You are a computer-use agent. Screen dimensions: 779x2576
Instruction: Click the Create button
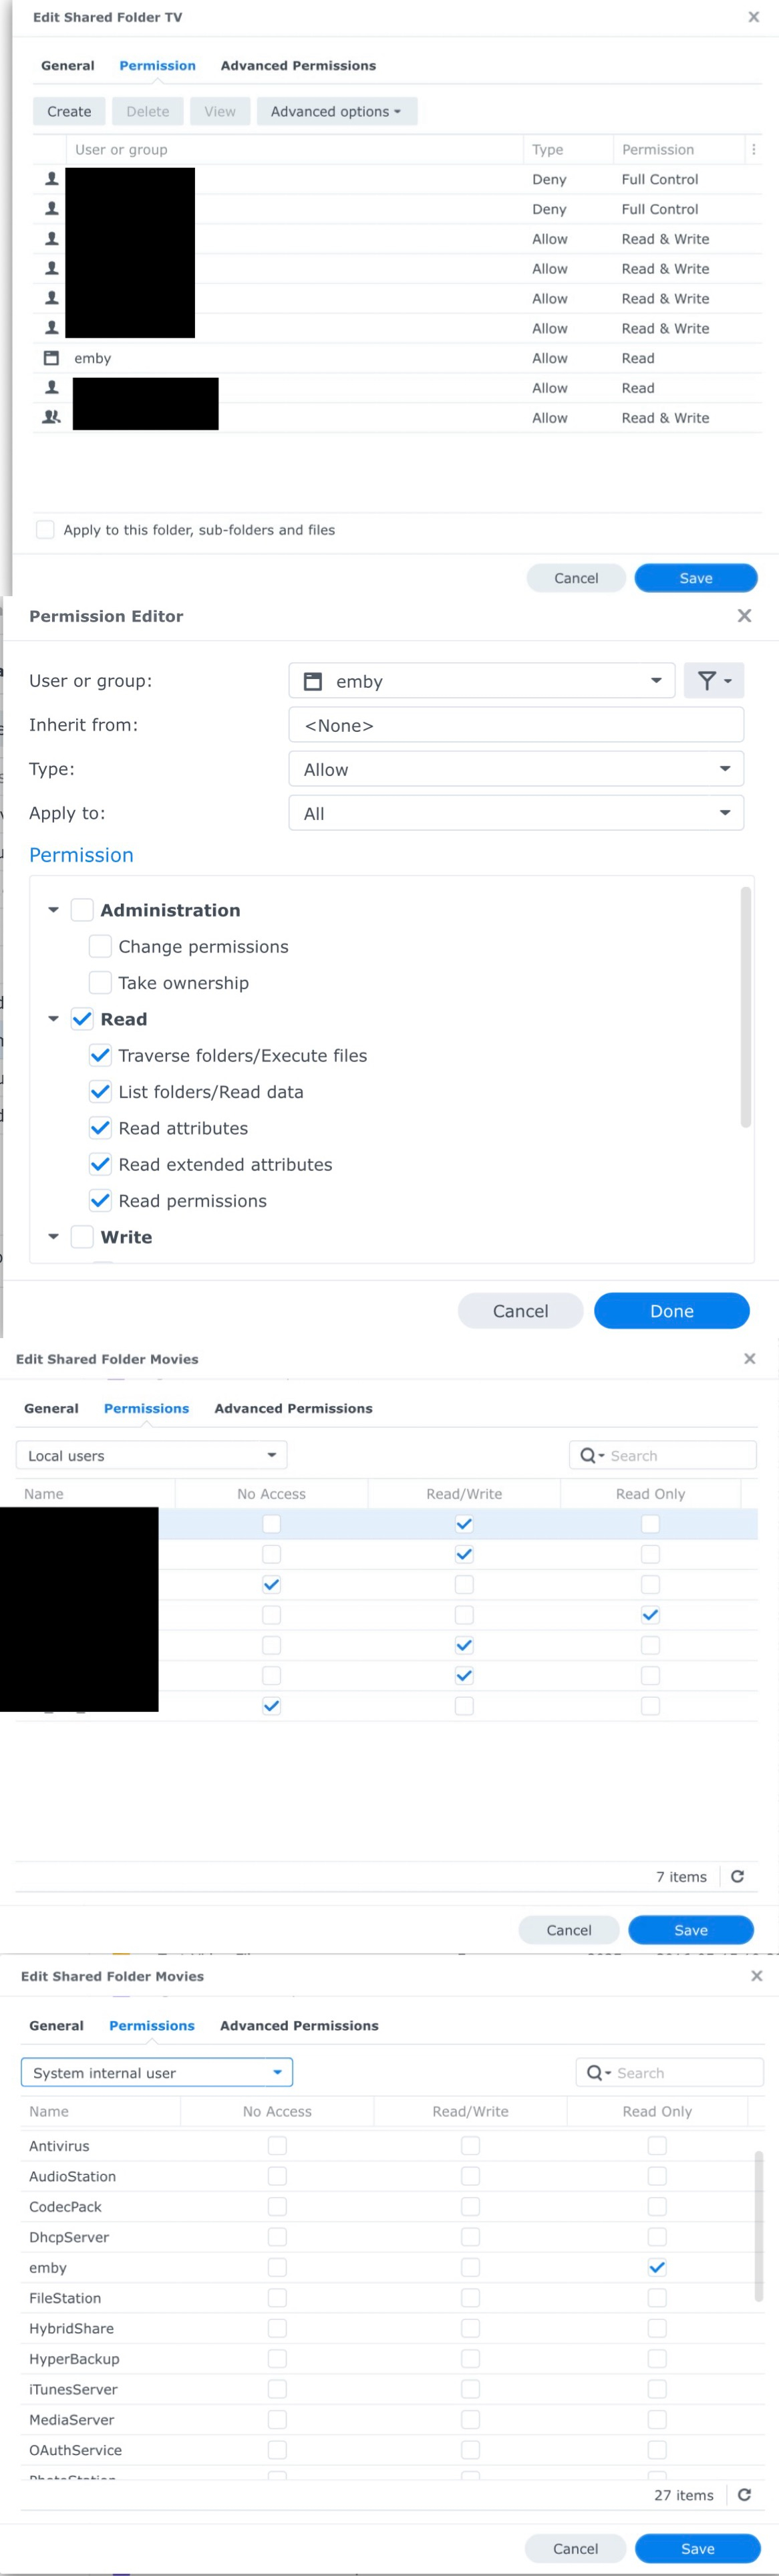(x=69, y=112)
